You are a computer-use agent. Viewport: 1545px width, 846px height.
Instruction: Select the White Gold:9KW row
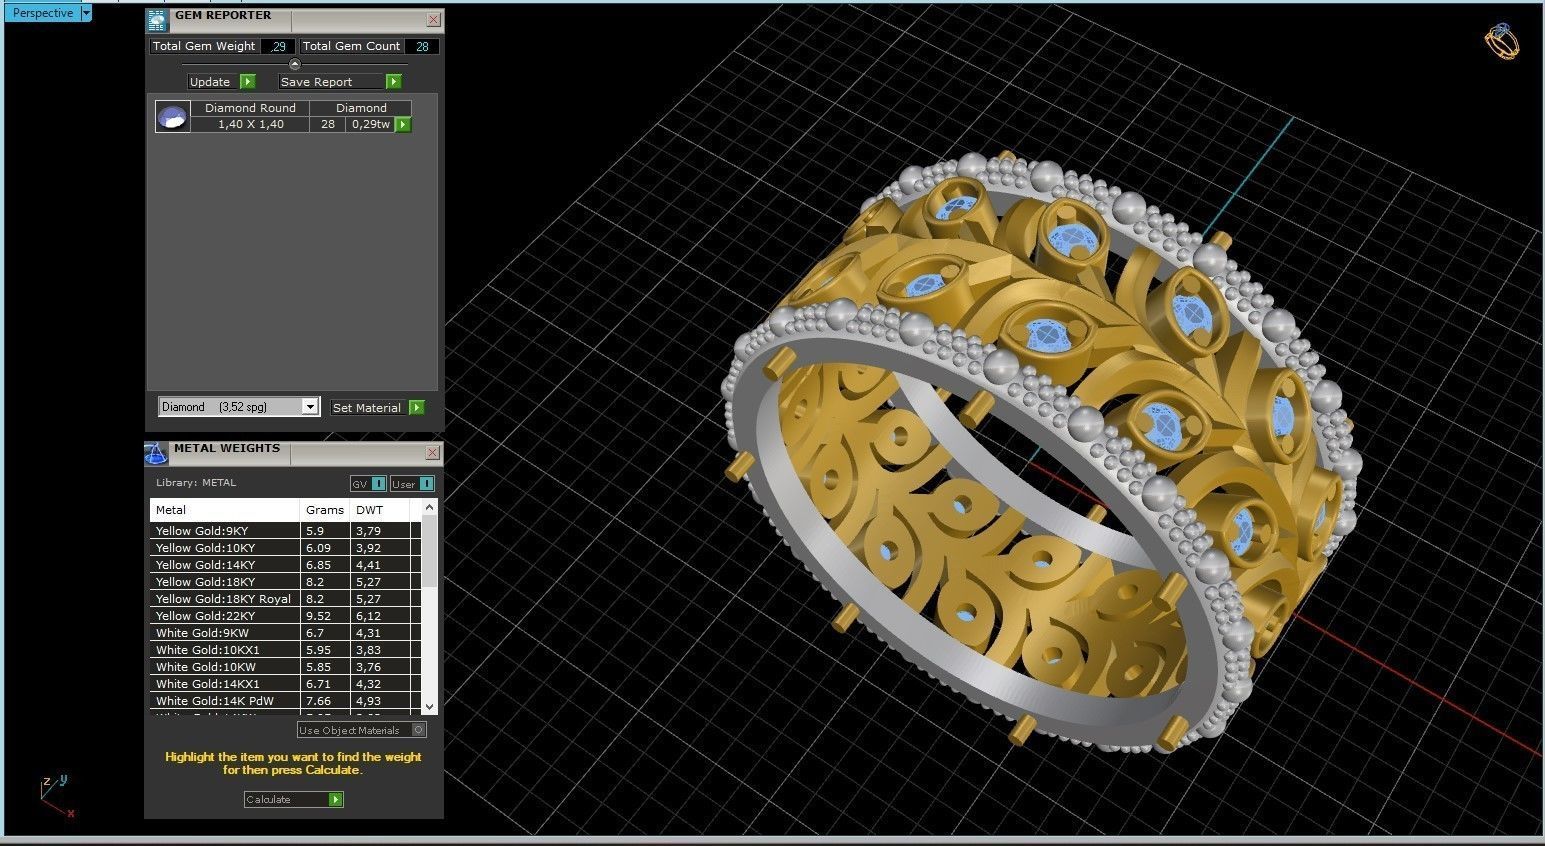click(x=285, y=633)
